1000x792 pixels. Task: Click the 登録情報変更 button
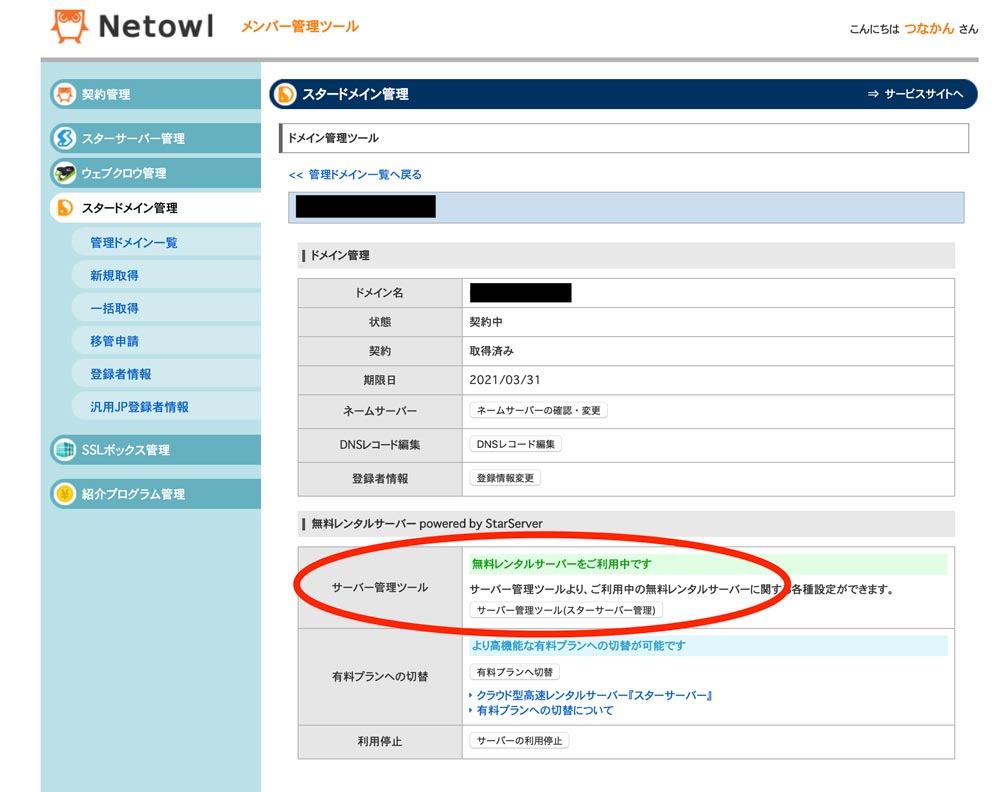[x=505, y=478]
